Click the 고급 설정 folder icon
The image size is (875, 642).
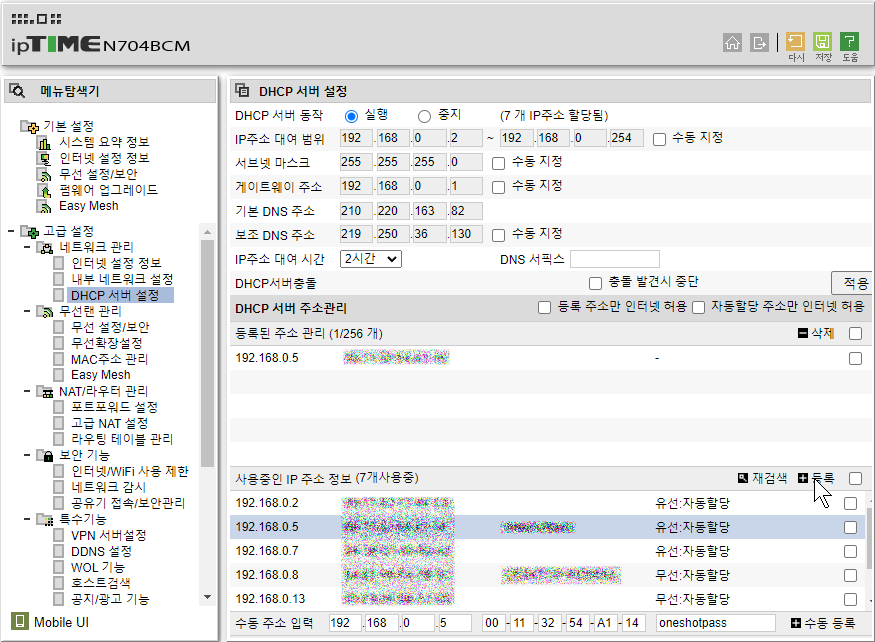point(29,231)
